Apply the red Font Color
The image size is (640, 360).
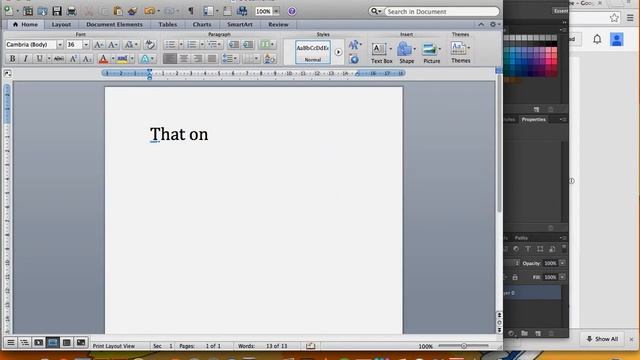[x=103, y=59]
